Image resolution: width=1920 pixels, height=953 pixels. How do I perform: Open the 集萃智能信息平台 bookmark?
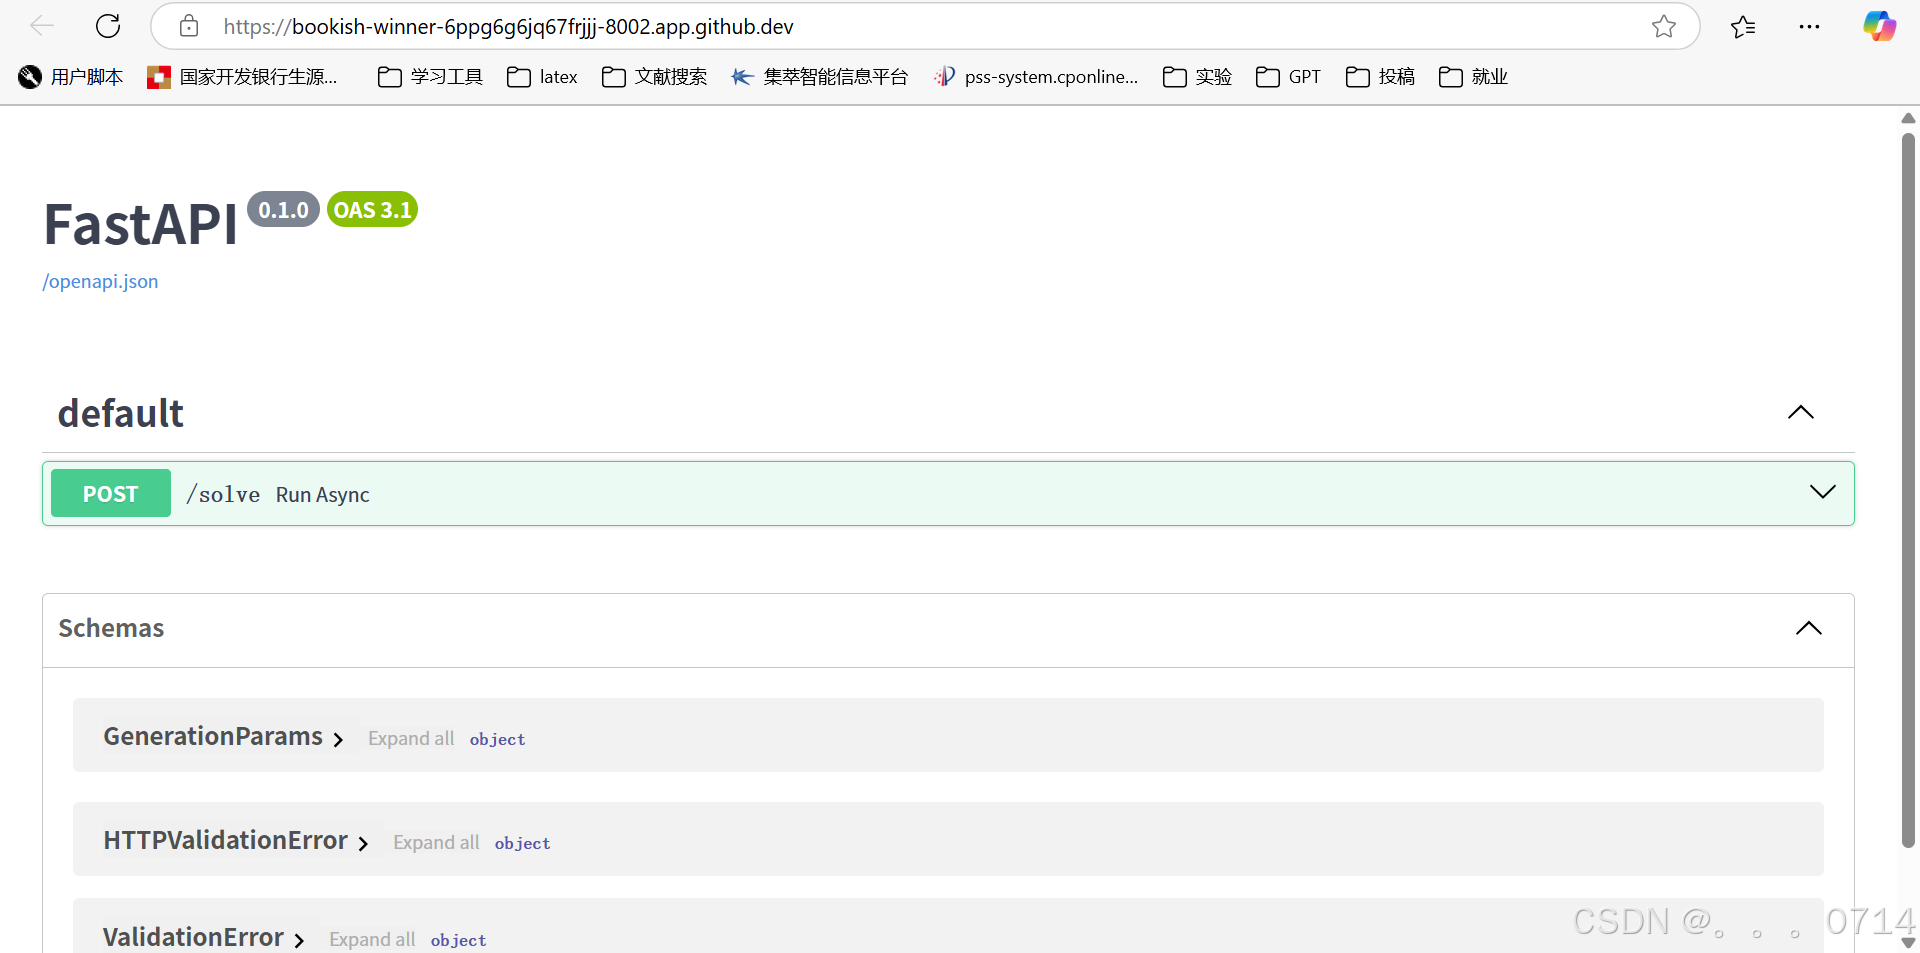coord(819,77)
